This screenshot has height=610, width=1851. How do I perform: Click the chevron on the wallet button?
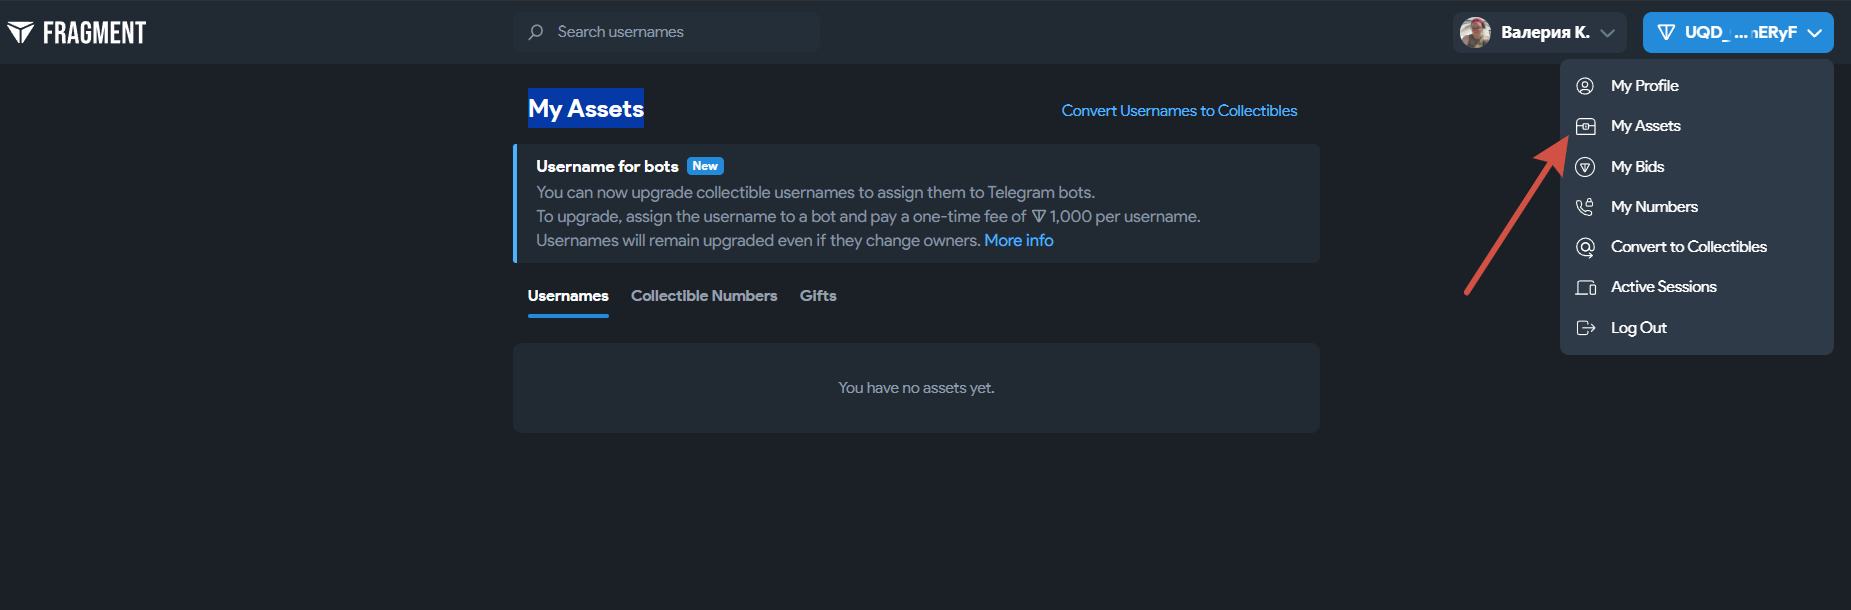(1814, 33)
